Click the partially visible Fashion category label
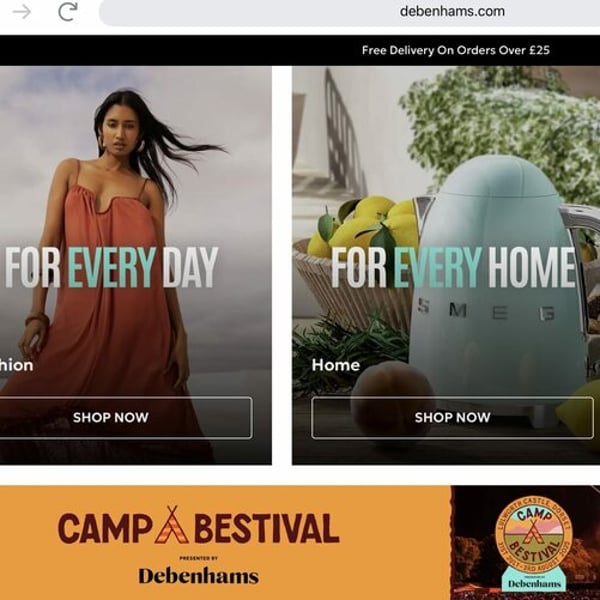 tap(16, 365)
